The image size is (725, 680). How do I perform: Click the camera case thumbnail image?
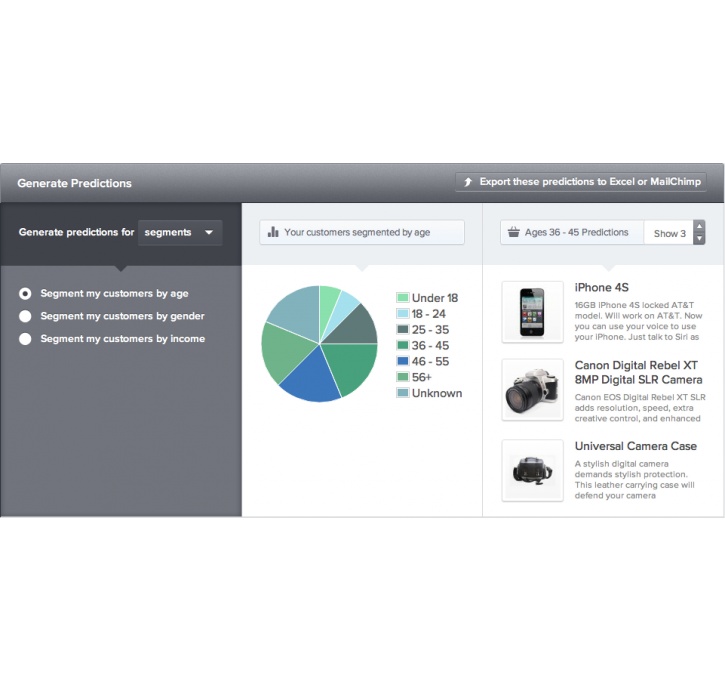point(533,471)
